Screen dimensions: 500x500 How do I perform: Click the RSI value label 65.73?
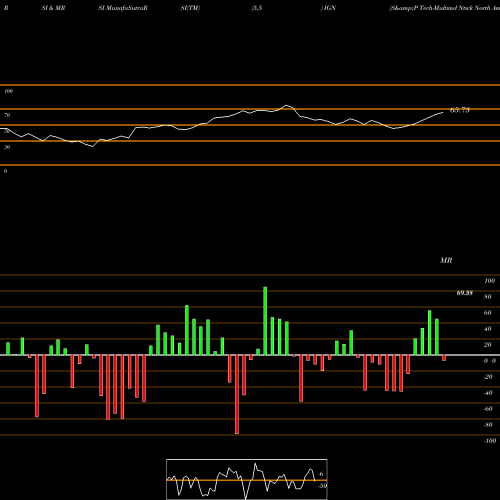[460, 110]
